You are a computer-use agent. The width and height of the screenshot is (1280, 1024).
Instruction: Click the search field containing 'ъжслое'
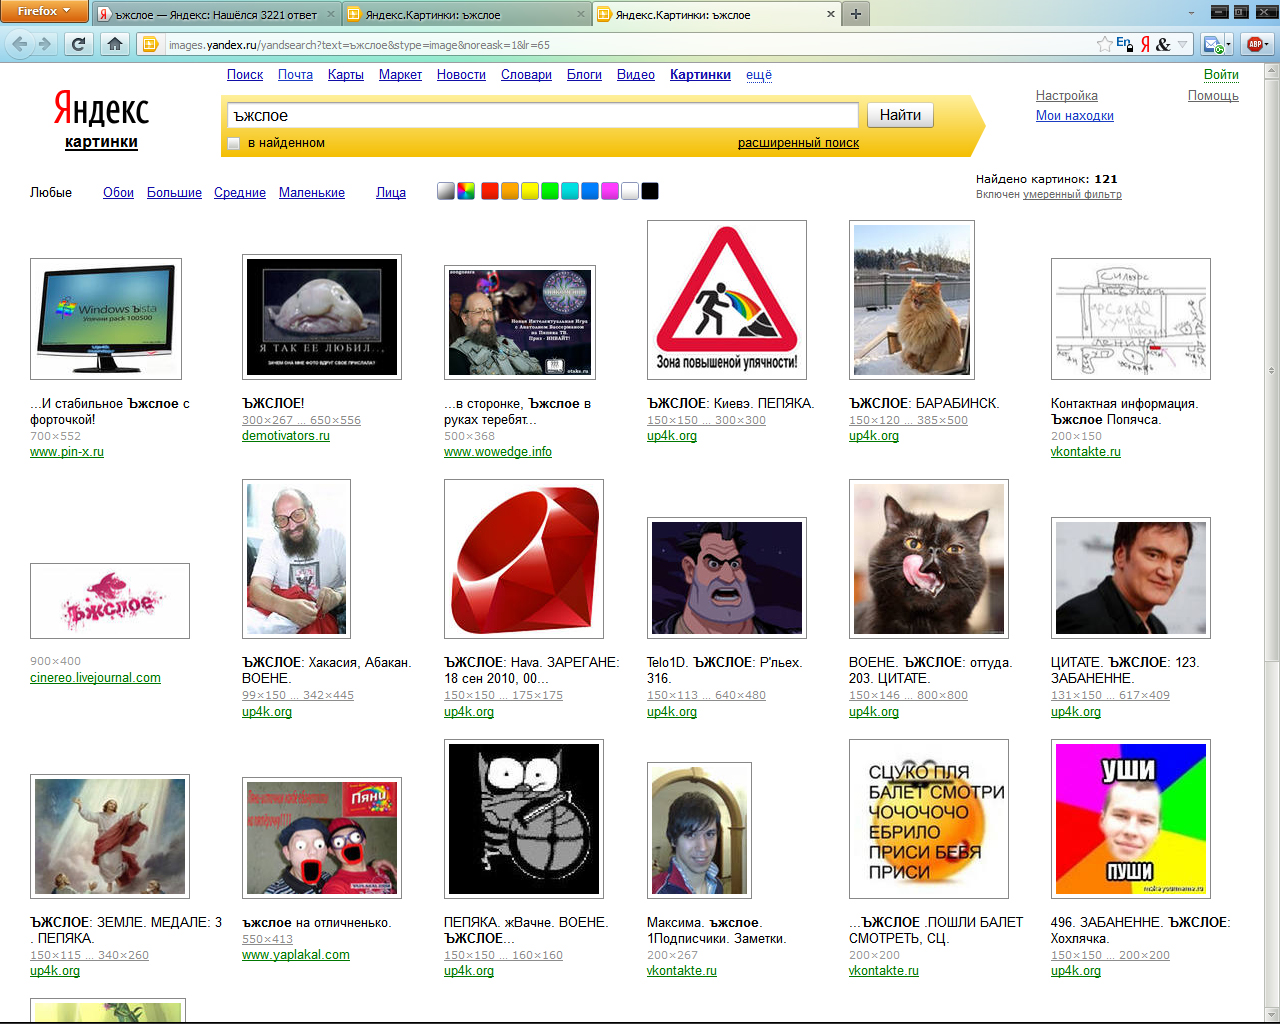click(x=542, y=115)
